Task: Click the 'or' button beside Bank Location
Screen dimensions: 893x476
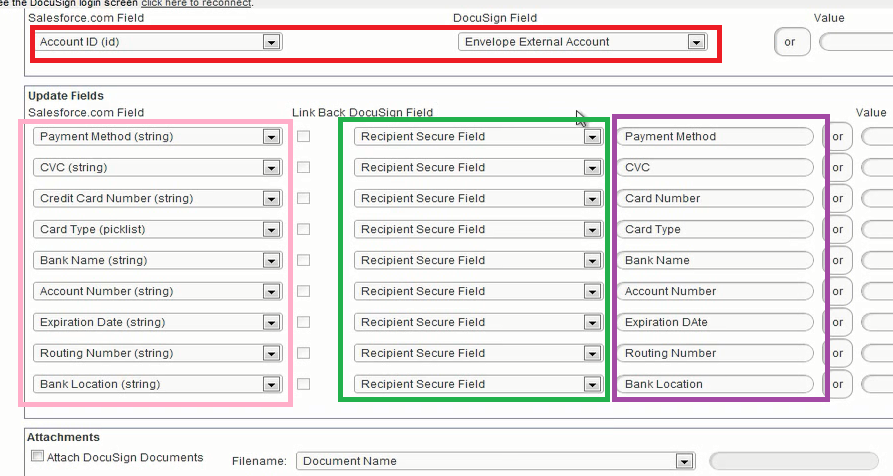Action: (x=838, y=385)
